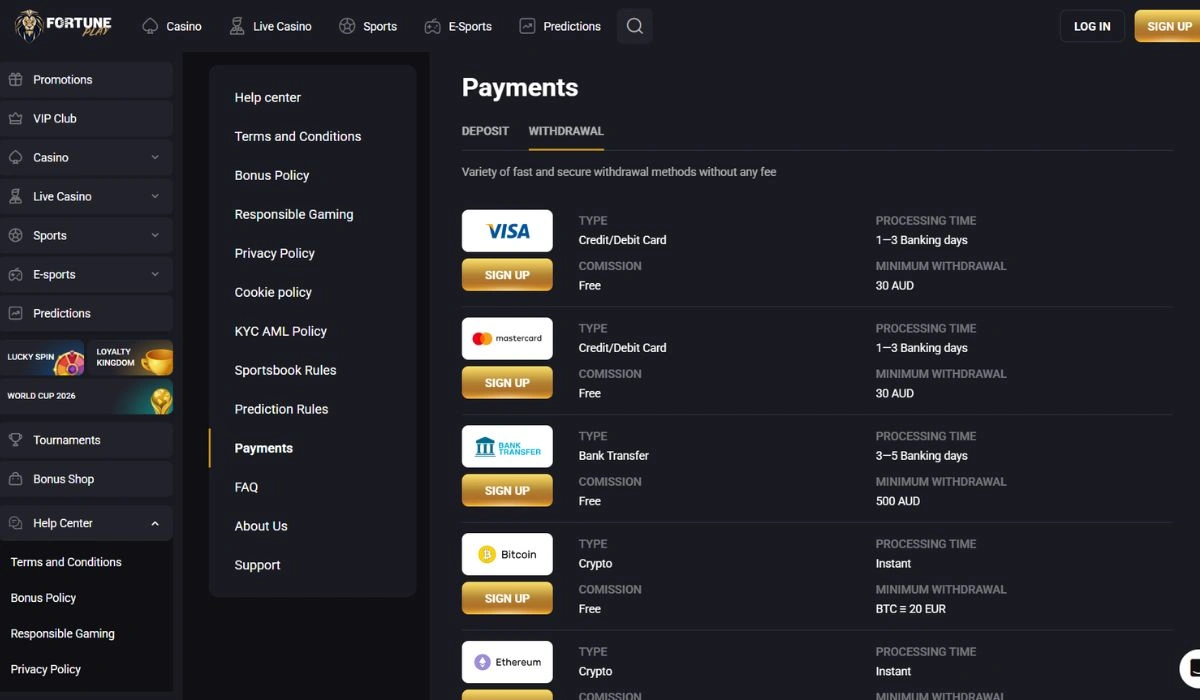Click the top Sign Up button
The width and height of the screenshot is (1200, 700).
point(1168,26)
